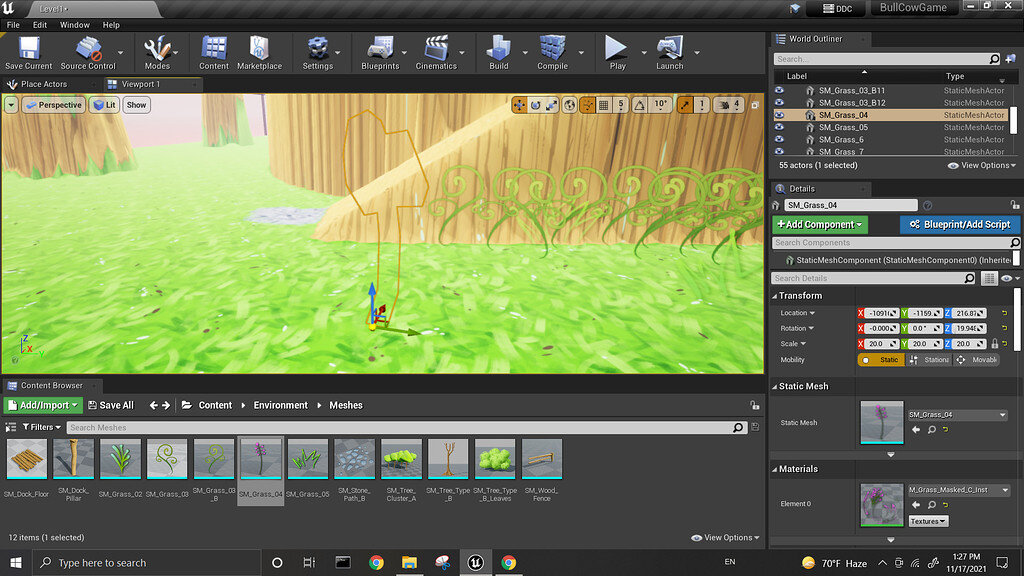Image resolution: width=1024 pixels, height=576 pixels.
Task: Open the Add Component dropdown
Action: (820, 225)
